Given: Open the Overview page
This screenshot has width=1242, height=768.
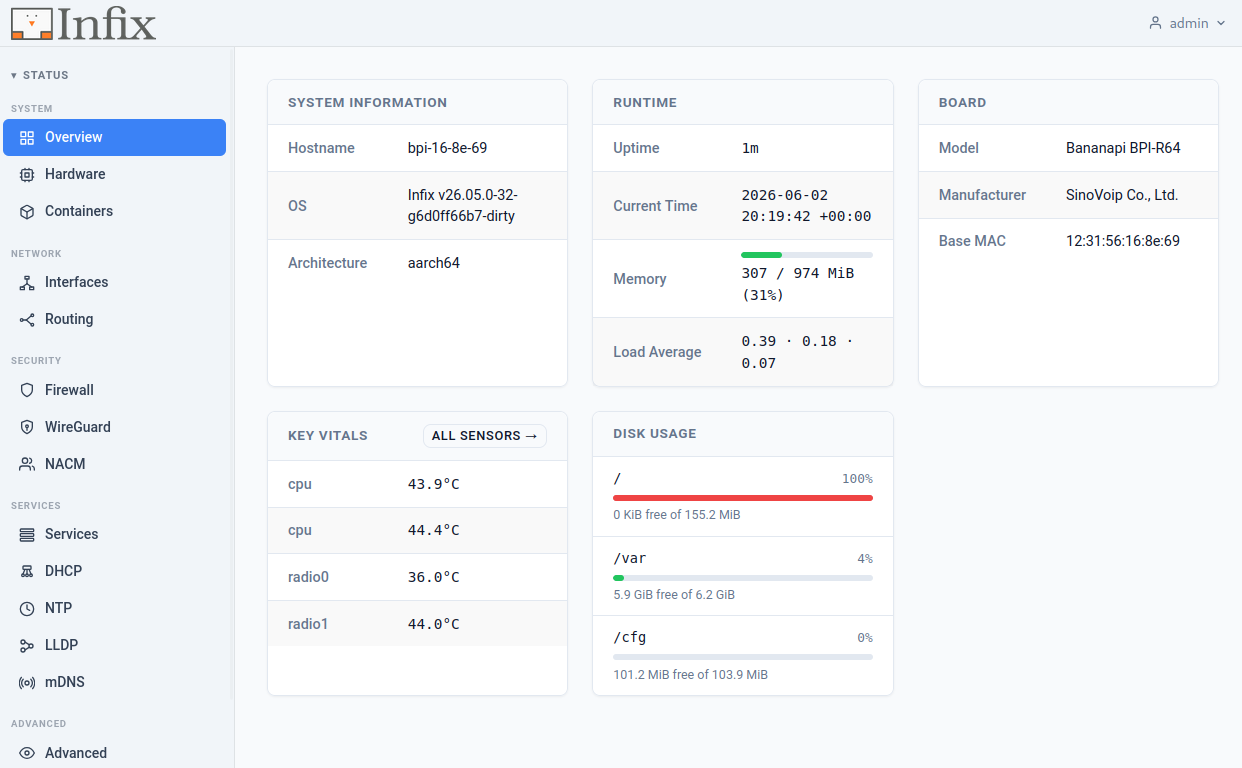Looking at the screenshot, I should tap(114, 137).
